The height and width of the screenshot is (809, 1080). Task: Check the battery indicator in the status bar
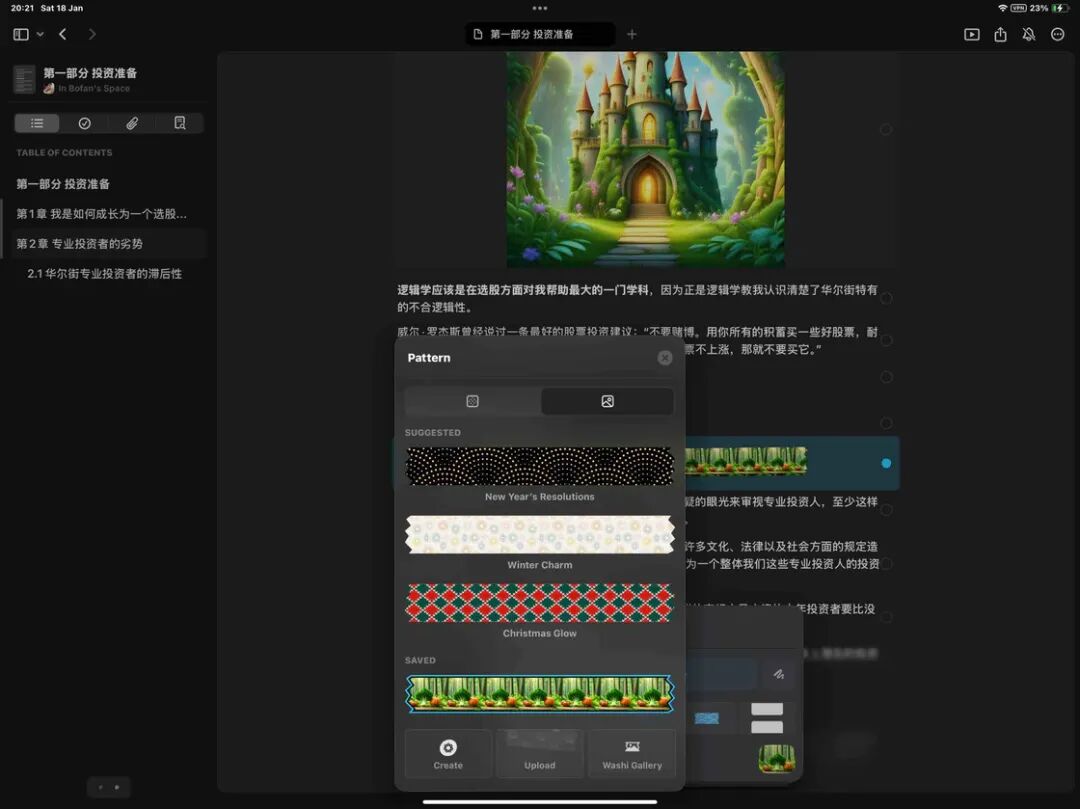click(1061, 8)
